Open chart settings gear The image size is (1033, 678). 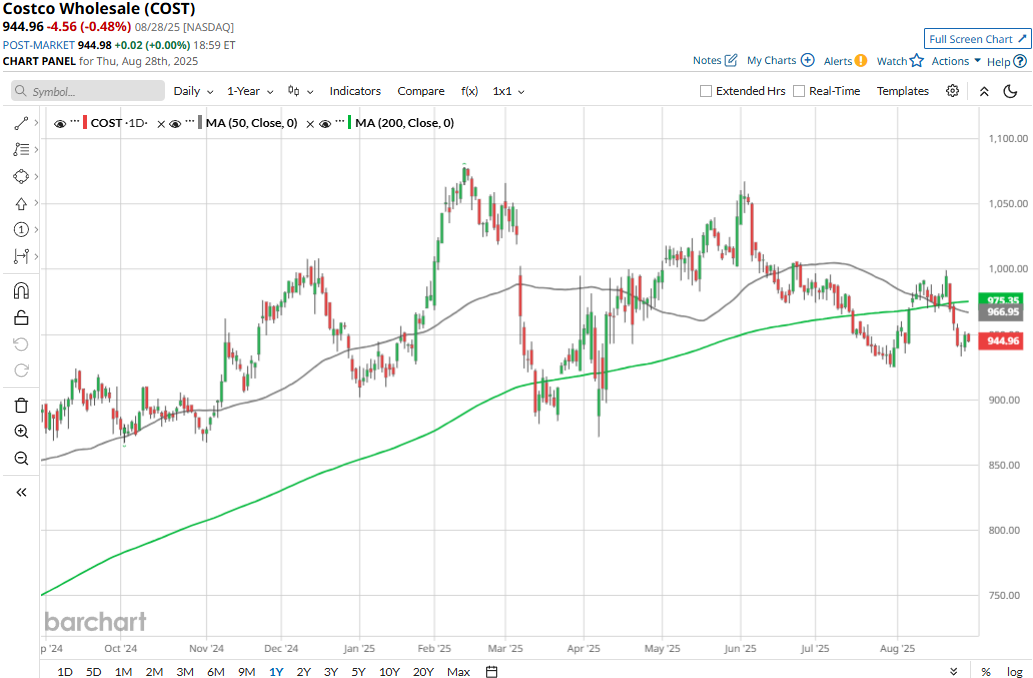pyautogui.click(x=952, y=91)
